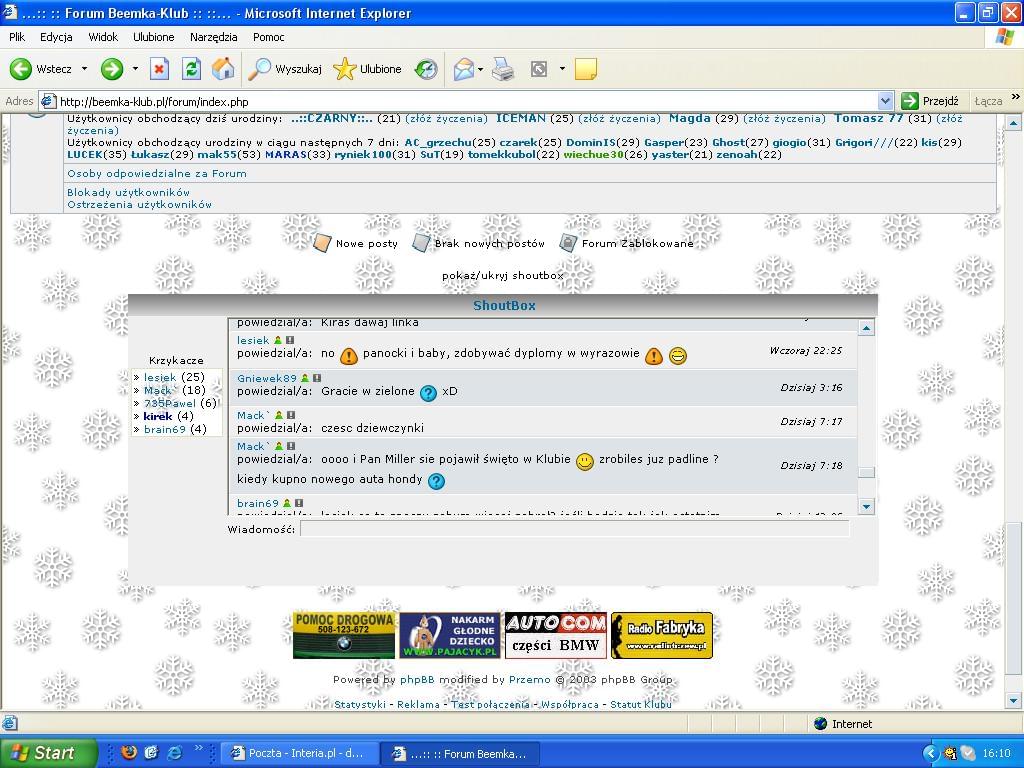Click the green Forward arrow icon
Screen dimensions: 1024x768
[112, 69]
